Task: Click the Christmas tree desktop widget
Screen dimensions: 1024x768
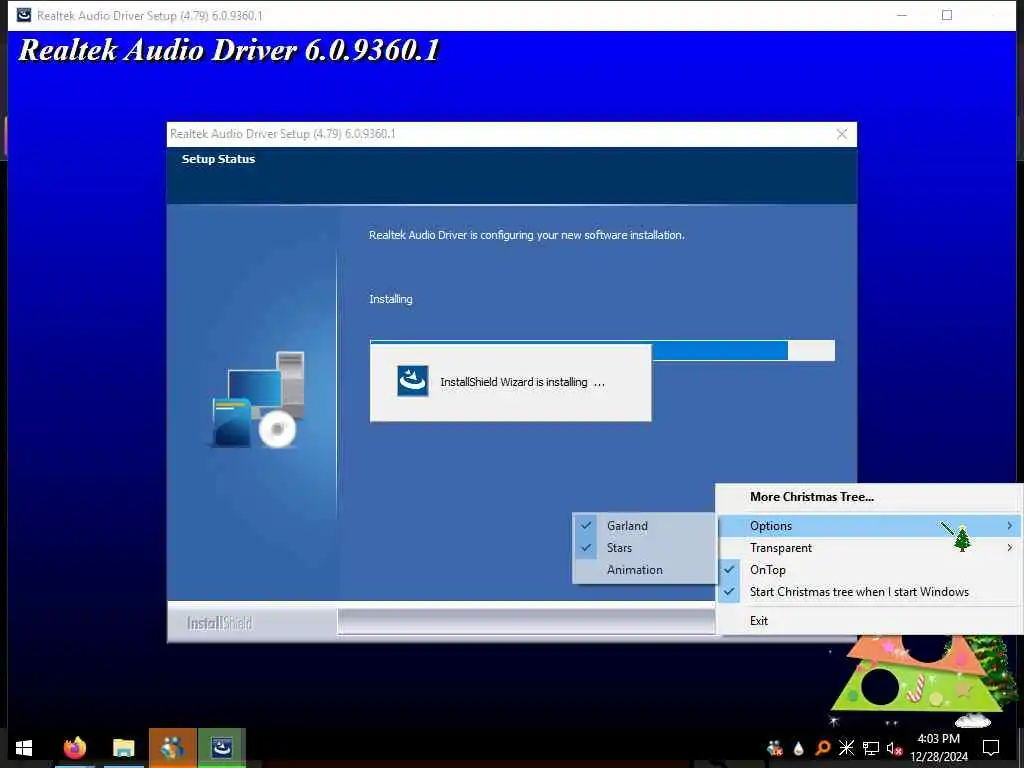Action: [x=922, y=680]
